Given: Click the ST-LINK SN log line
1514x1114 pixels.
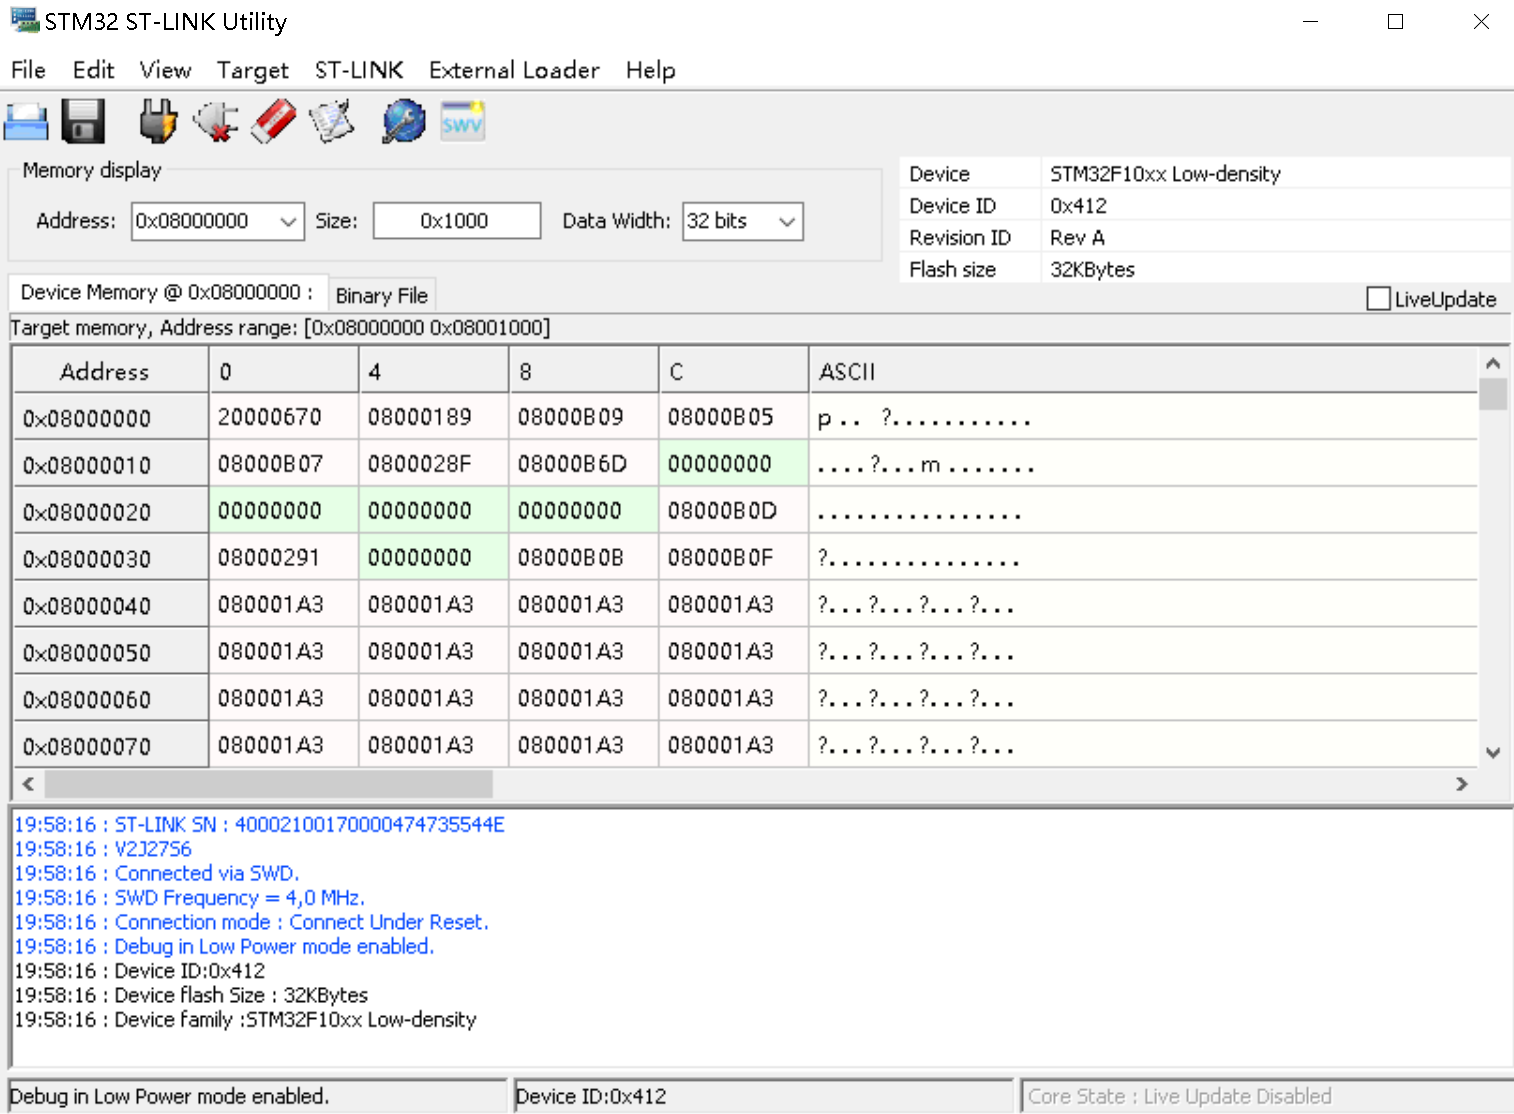Looking at the screenshot, I should 259,824.
